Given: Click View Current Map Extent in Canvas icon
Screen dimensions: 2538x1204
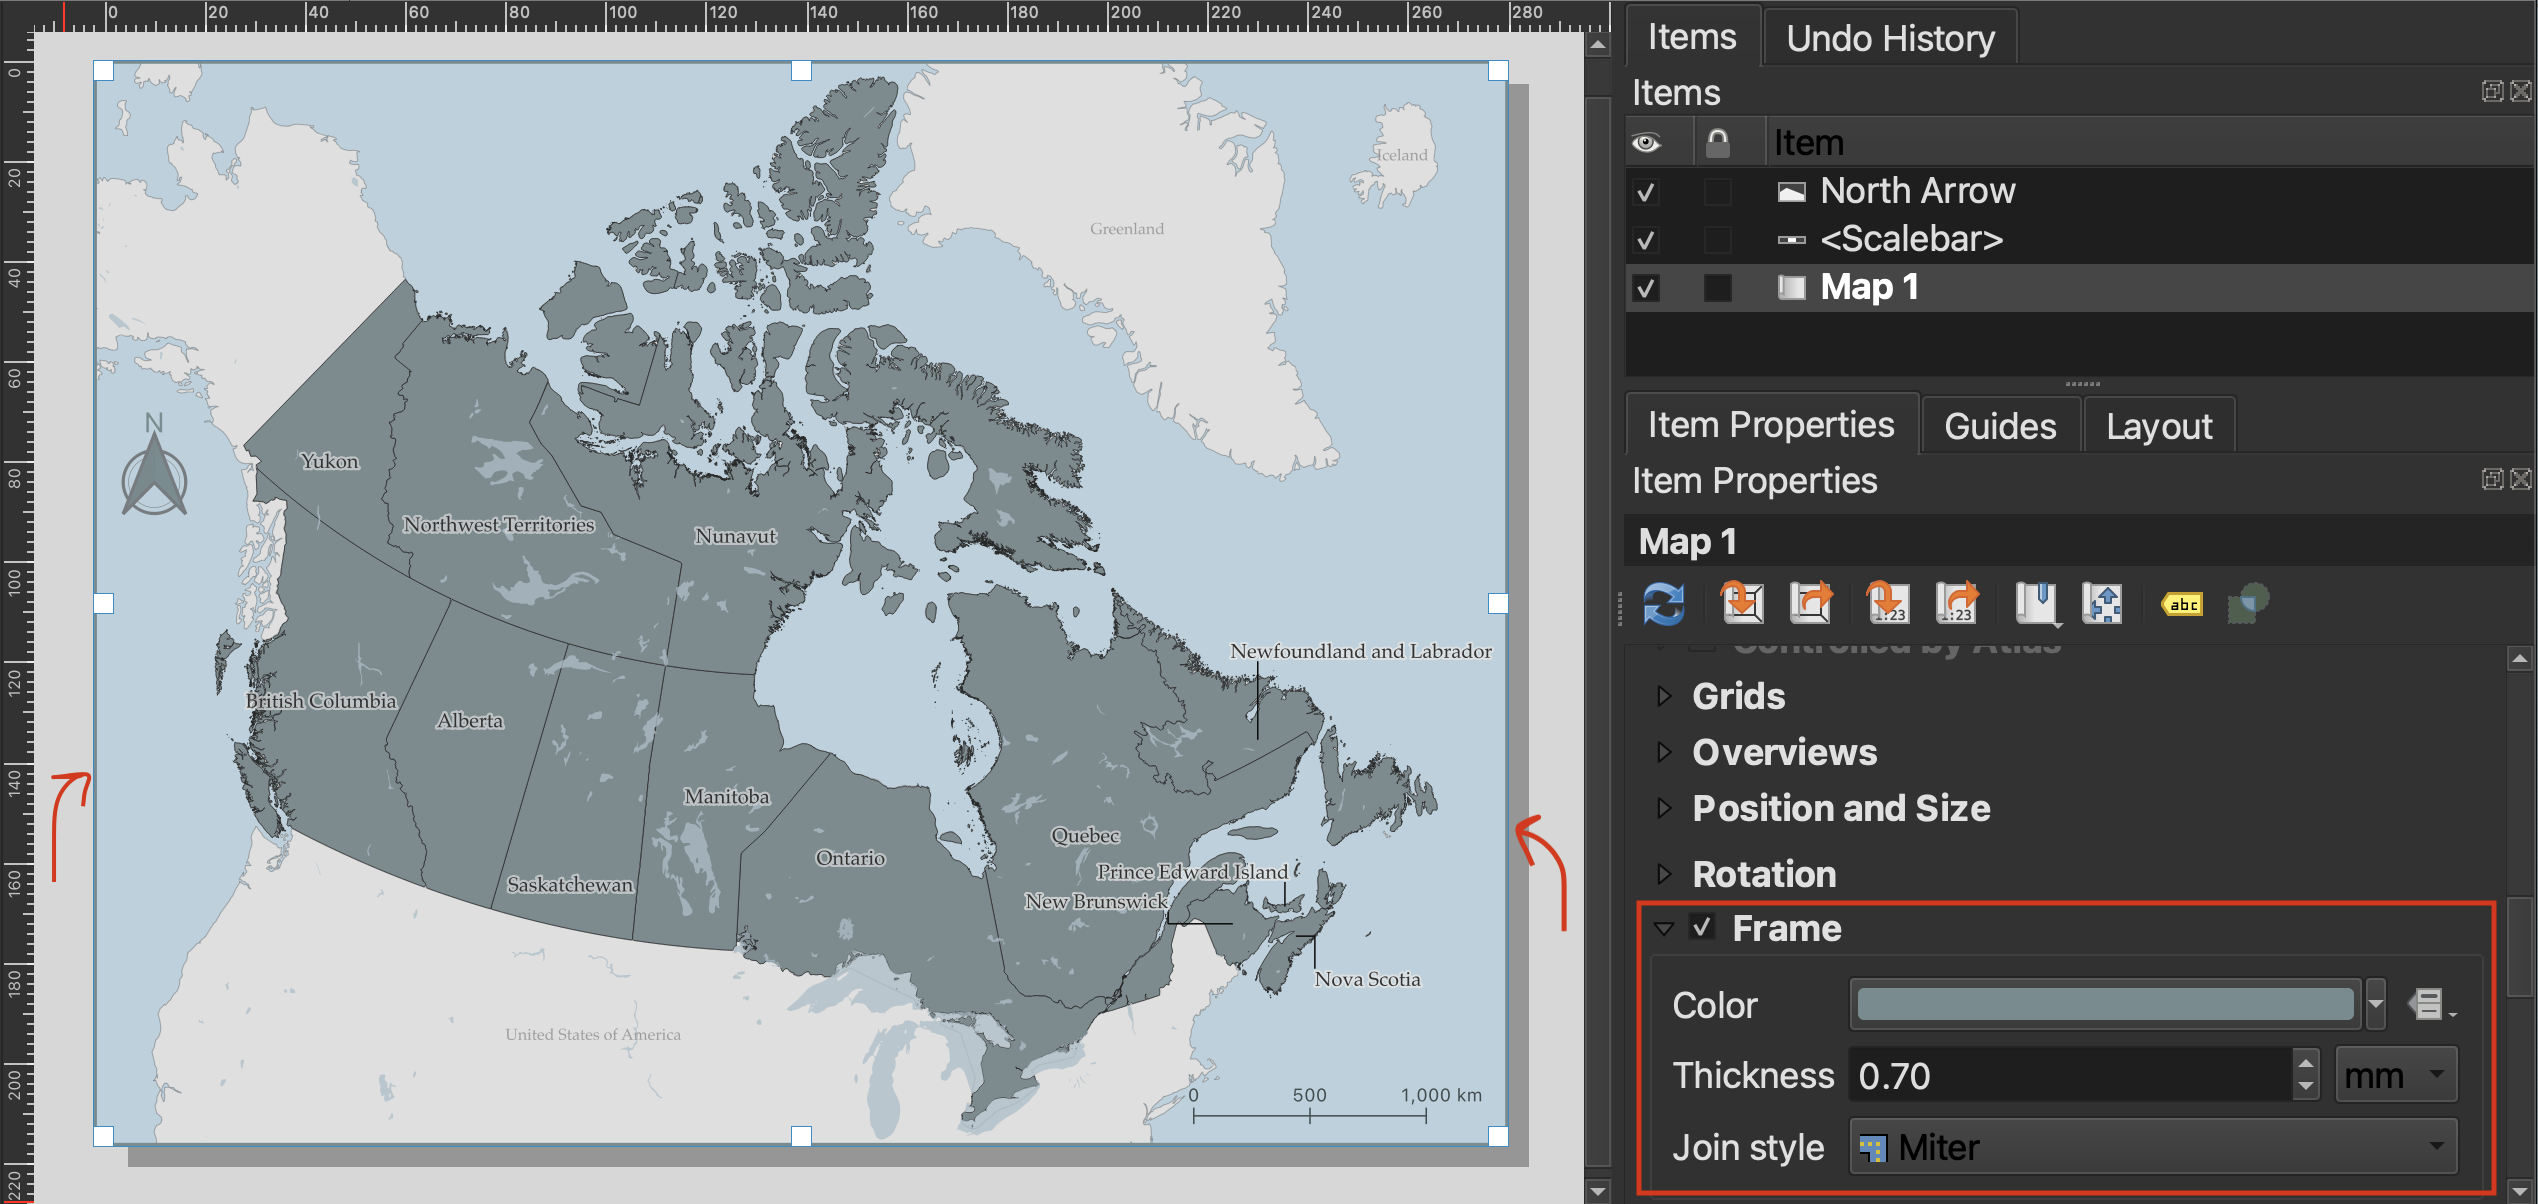Looking at the screenshot, I should pos(1811,604).
